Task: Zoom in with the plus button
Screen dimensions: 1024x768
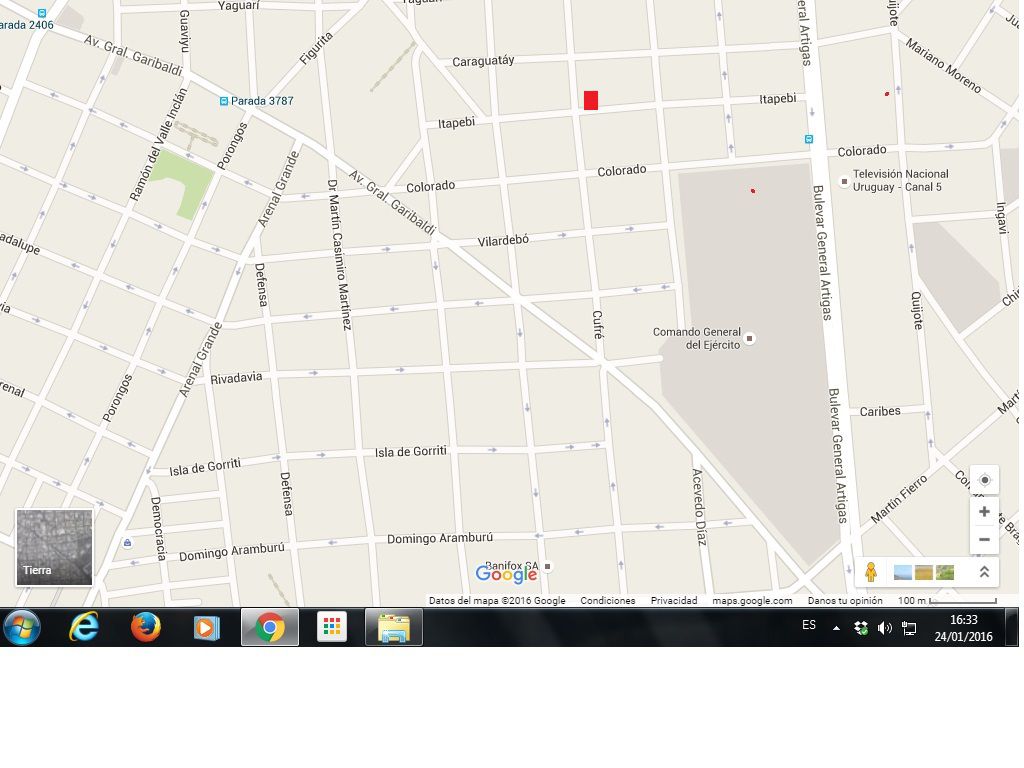Action: pos(984,512)
